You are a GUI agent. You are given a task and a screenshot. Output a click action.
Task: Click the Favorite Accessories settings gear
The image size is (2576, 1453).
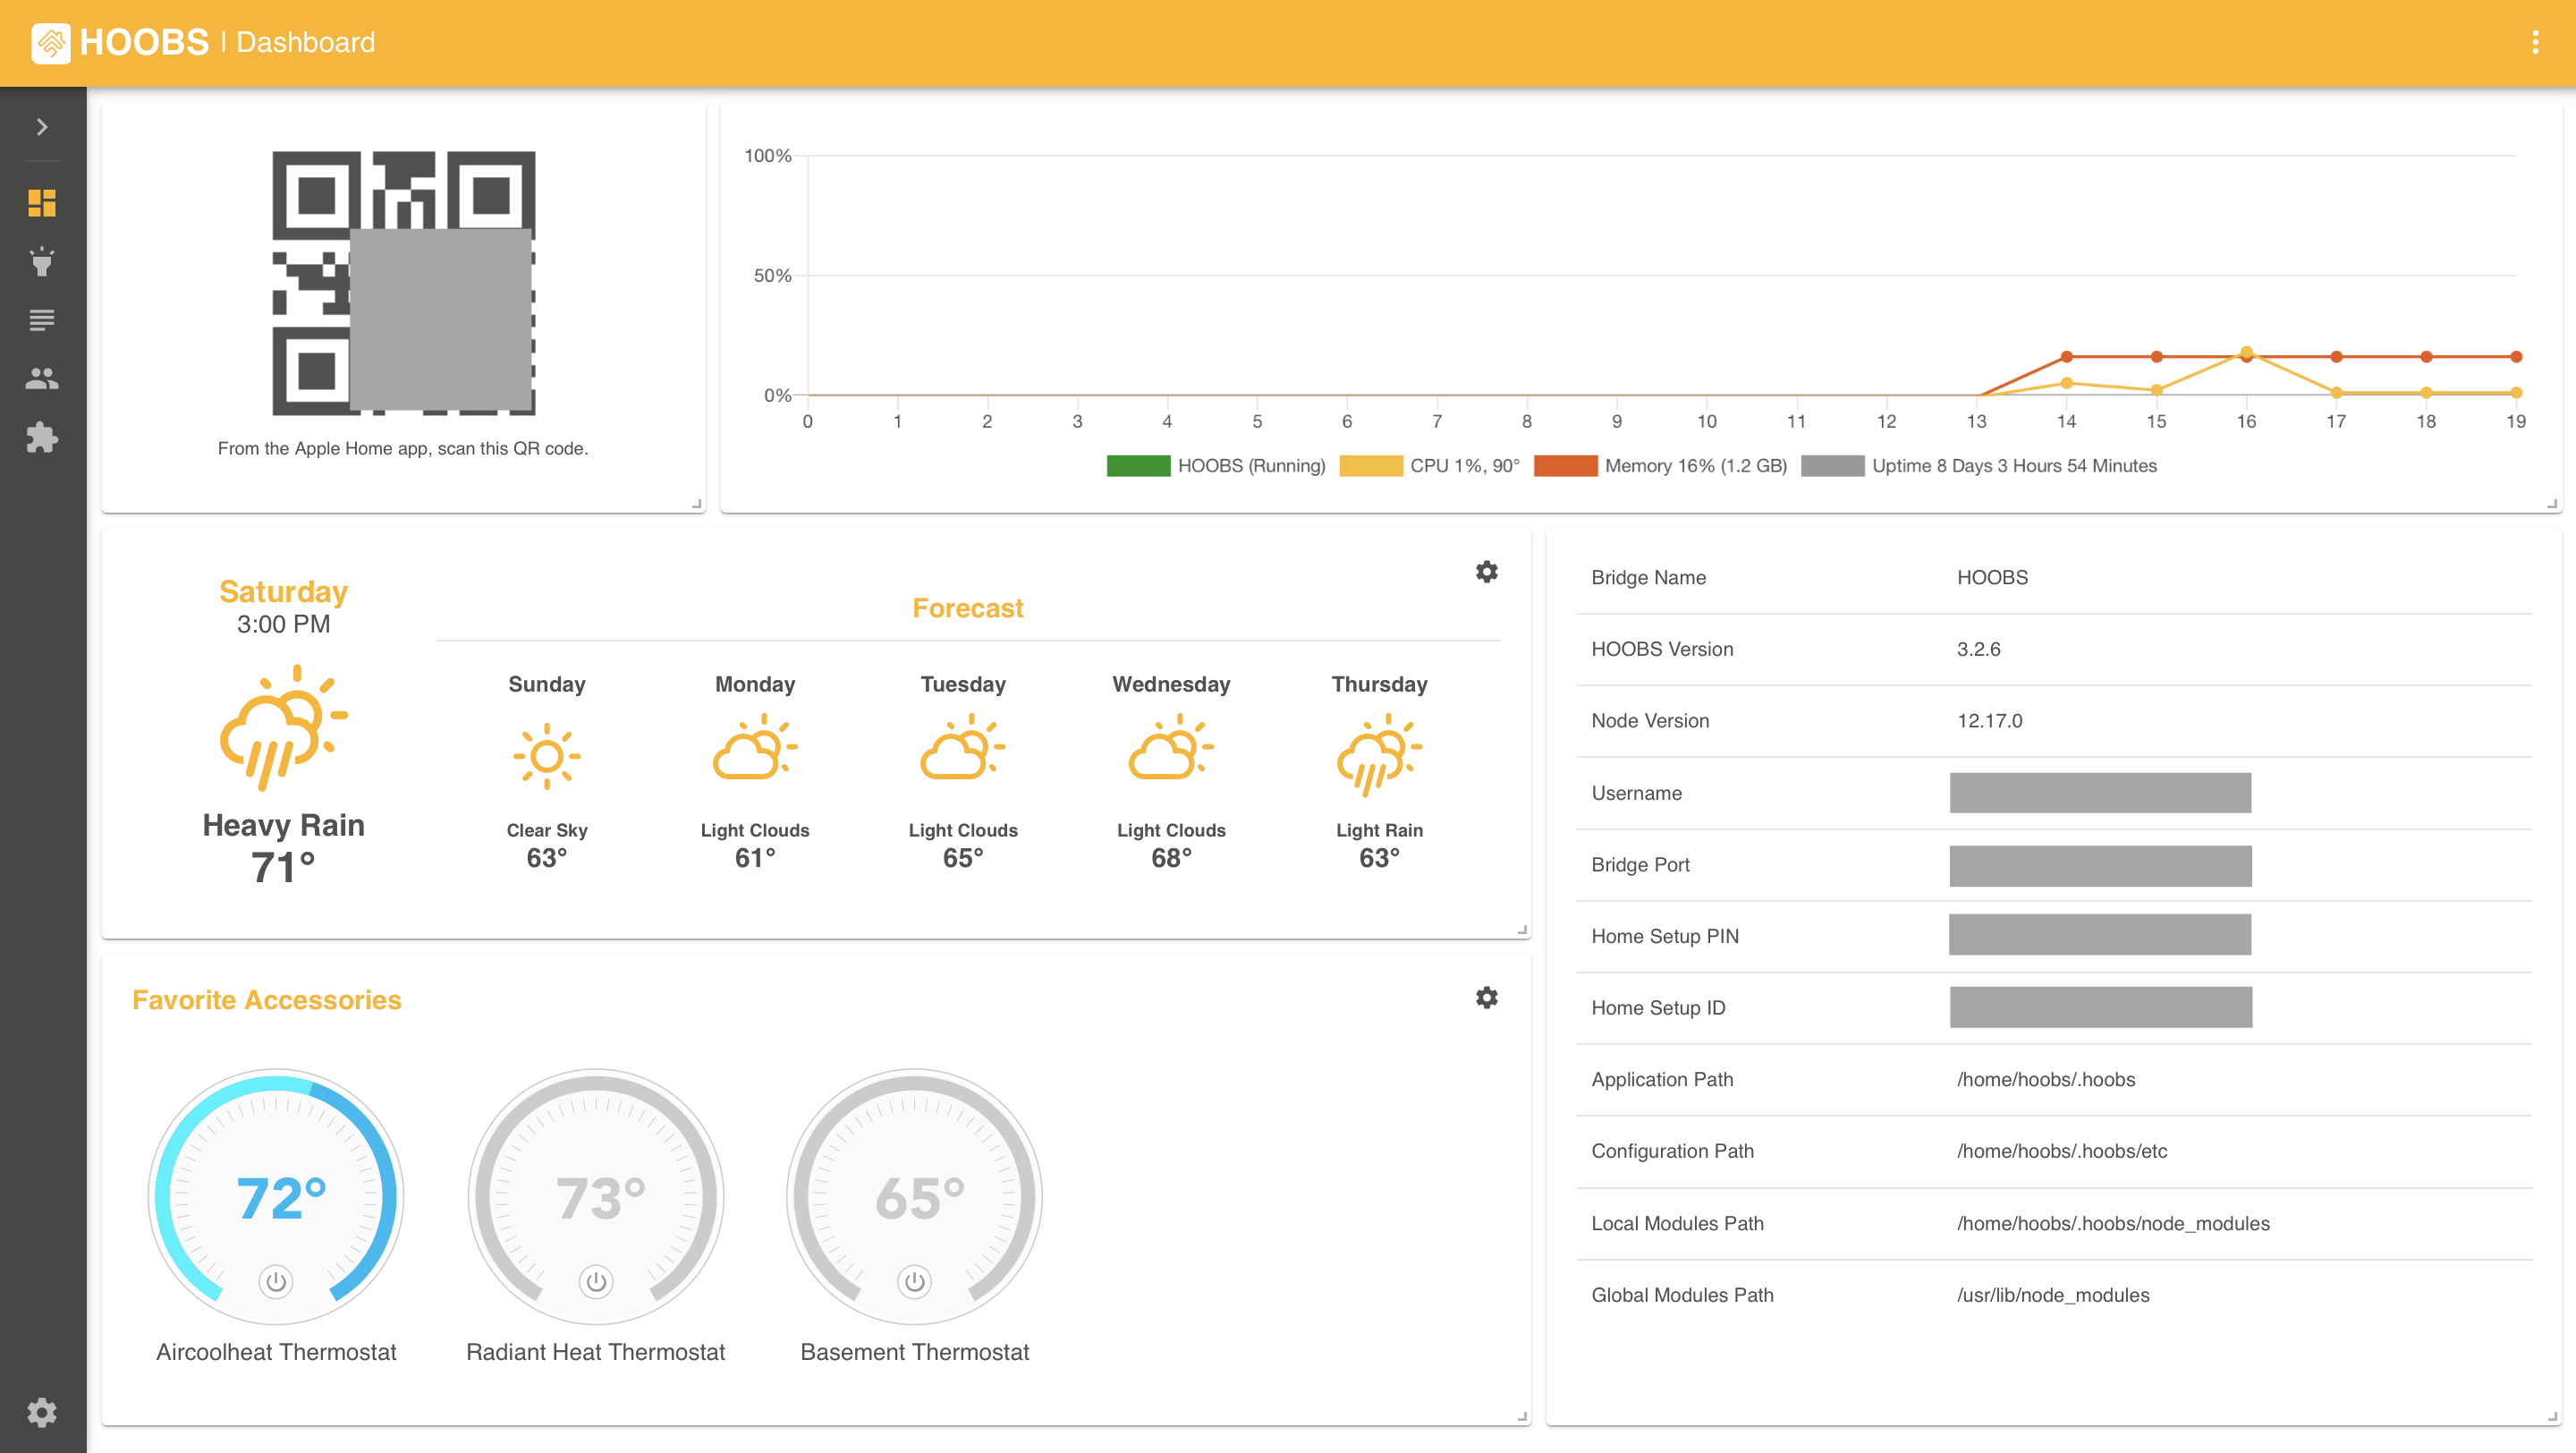coord(1486,998)
